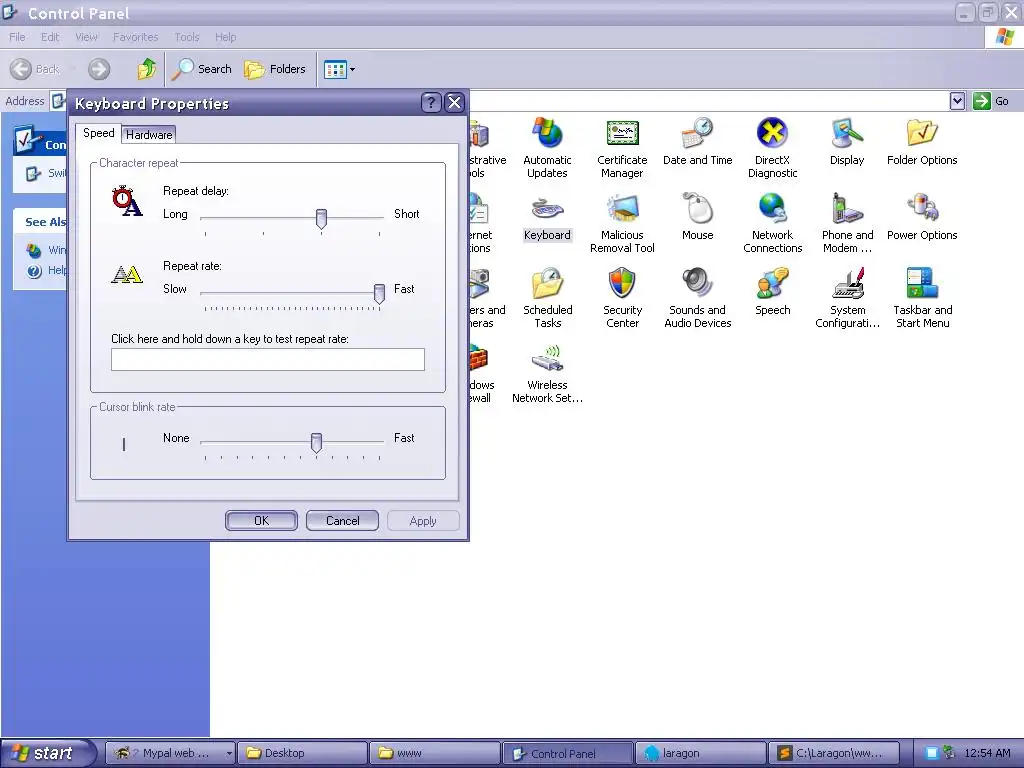Viewport: 1024px width, 768px height.
Task: Close the Keyboard Properties dialog
Action: tap(455, 103)
